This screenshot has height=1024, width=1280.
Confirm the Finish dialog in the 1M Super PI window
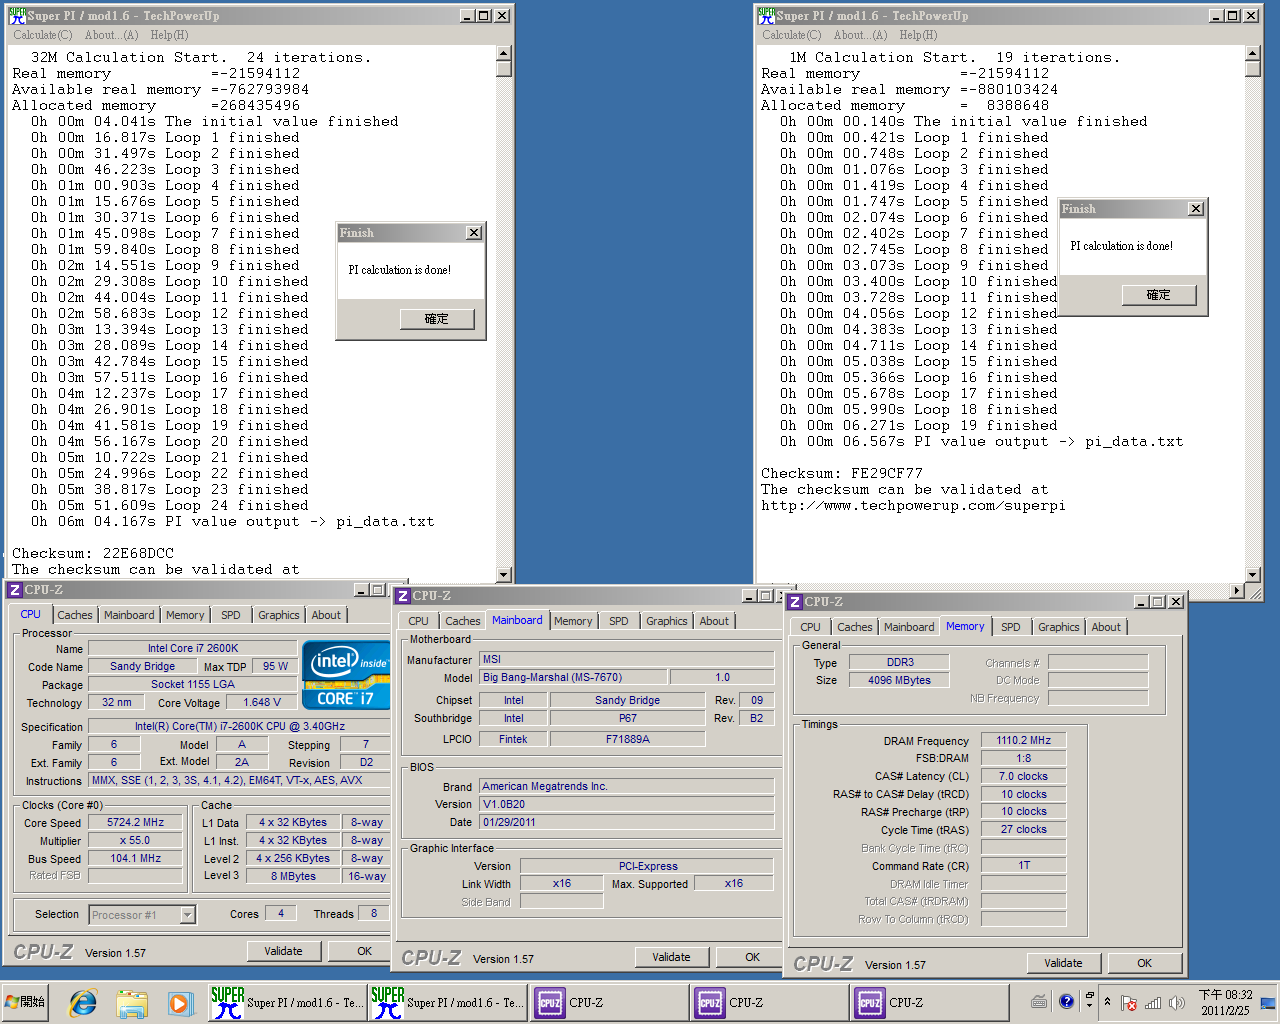(1159, 295)
